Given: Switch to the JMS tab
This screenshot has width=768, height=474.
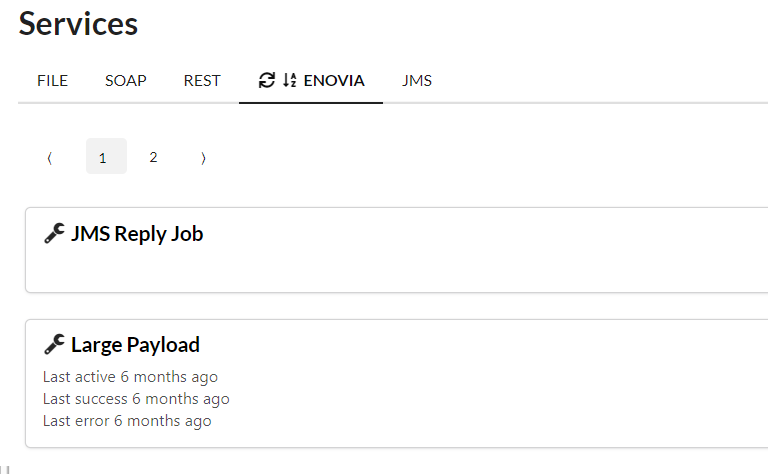Looking at the screenshot, I should 417,81.
